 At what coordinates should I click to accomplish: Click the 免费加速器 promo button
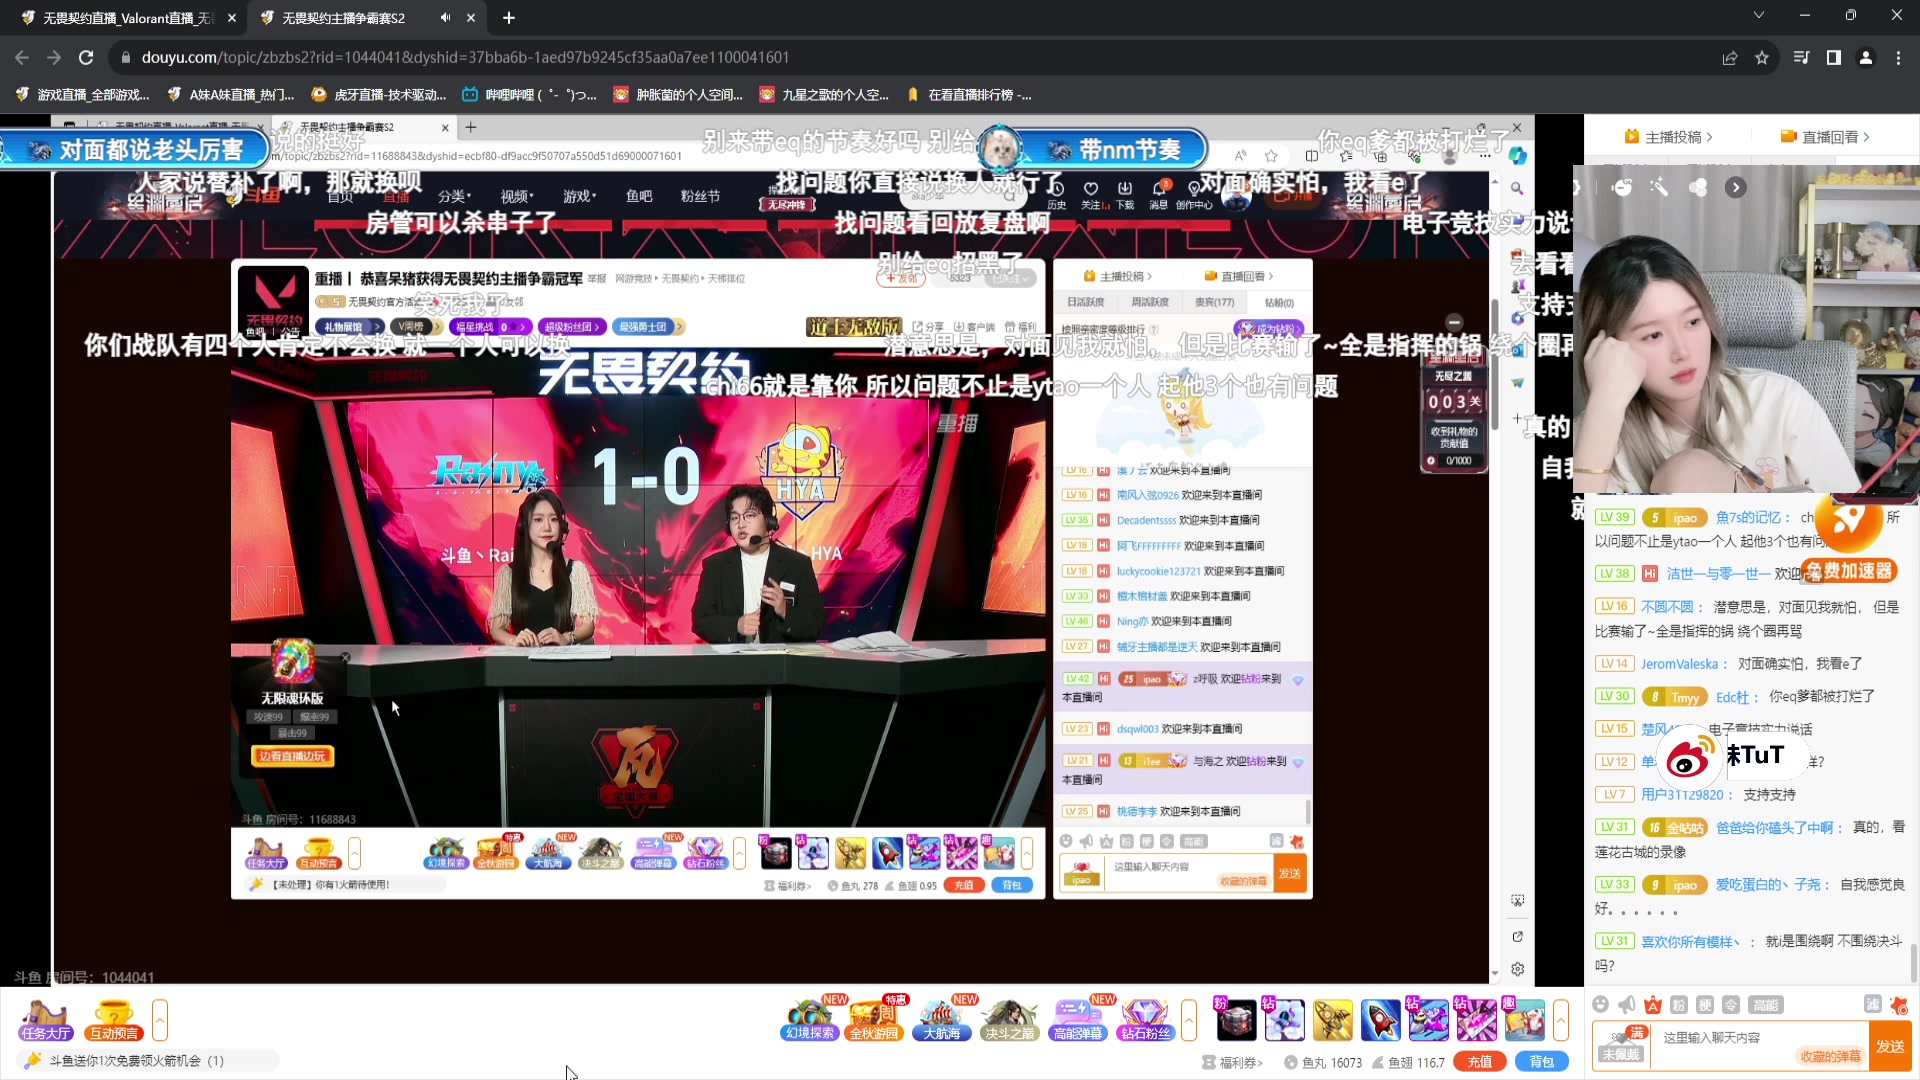click(x=1849, y=571)
